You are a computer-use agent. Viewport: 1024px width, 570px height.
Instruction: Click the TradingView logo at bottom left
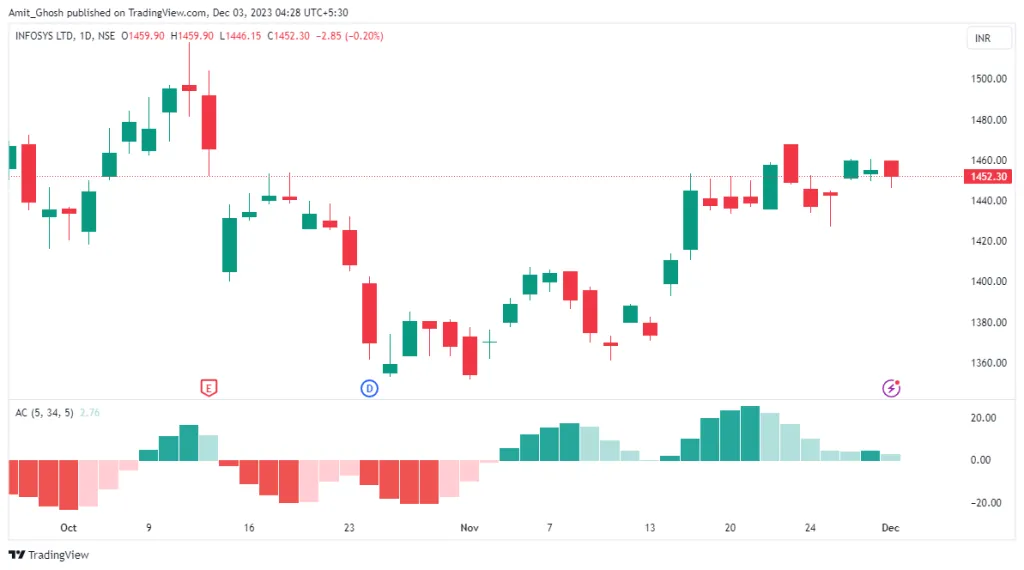(x=49, y=555)
